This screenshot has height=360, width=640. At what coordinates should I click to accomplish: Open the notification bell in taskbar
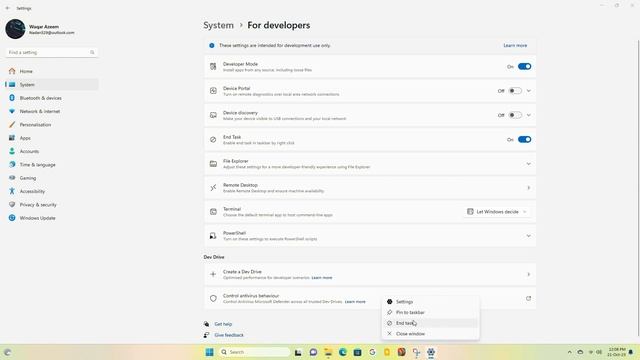[631, 352]
